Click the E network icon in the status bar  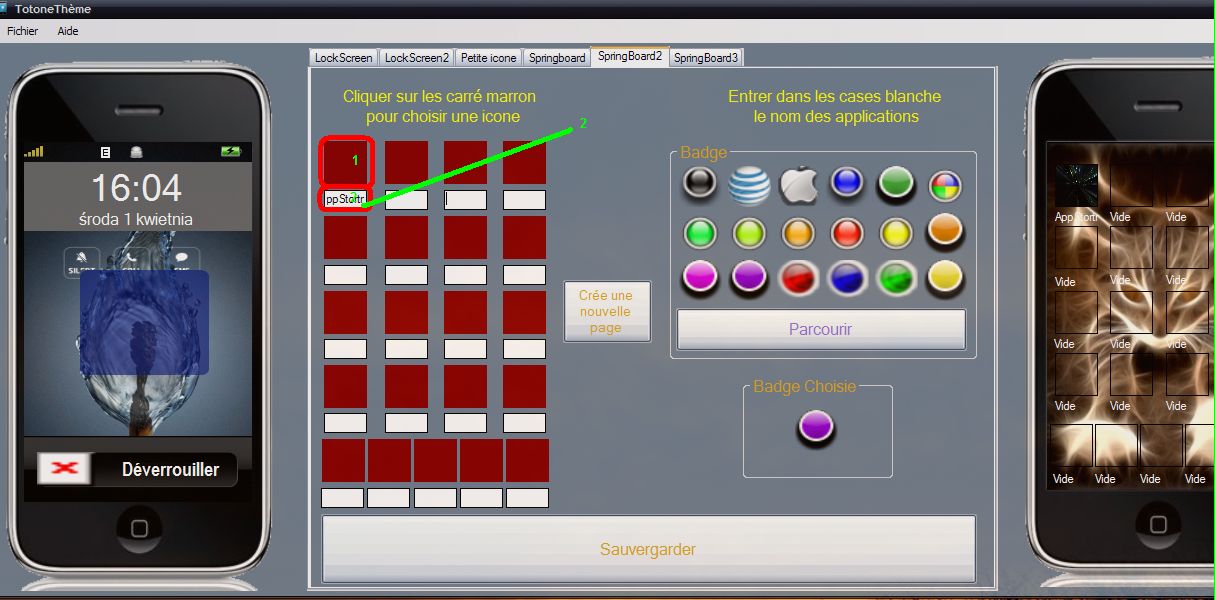click(x=105, y=152)
